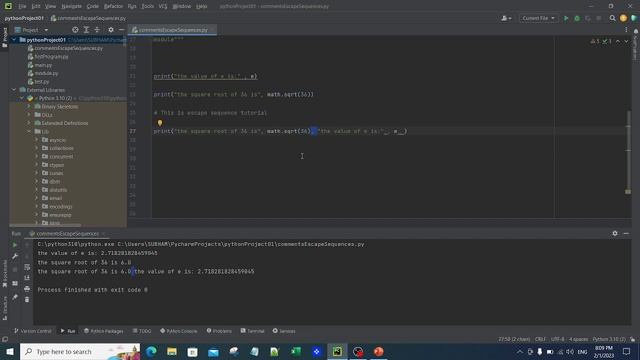Clear all Run console output trash icon
The height and width of the screenshot is (360, 640).
click(x=27, y=300)
